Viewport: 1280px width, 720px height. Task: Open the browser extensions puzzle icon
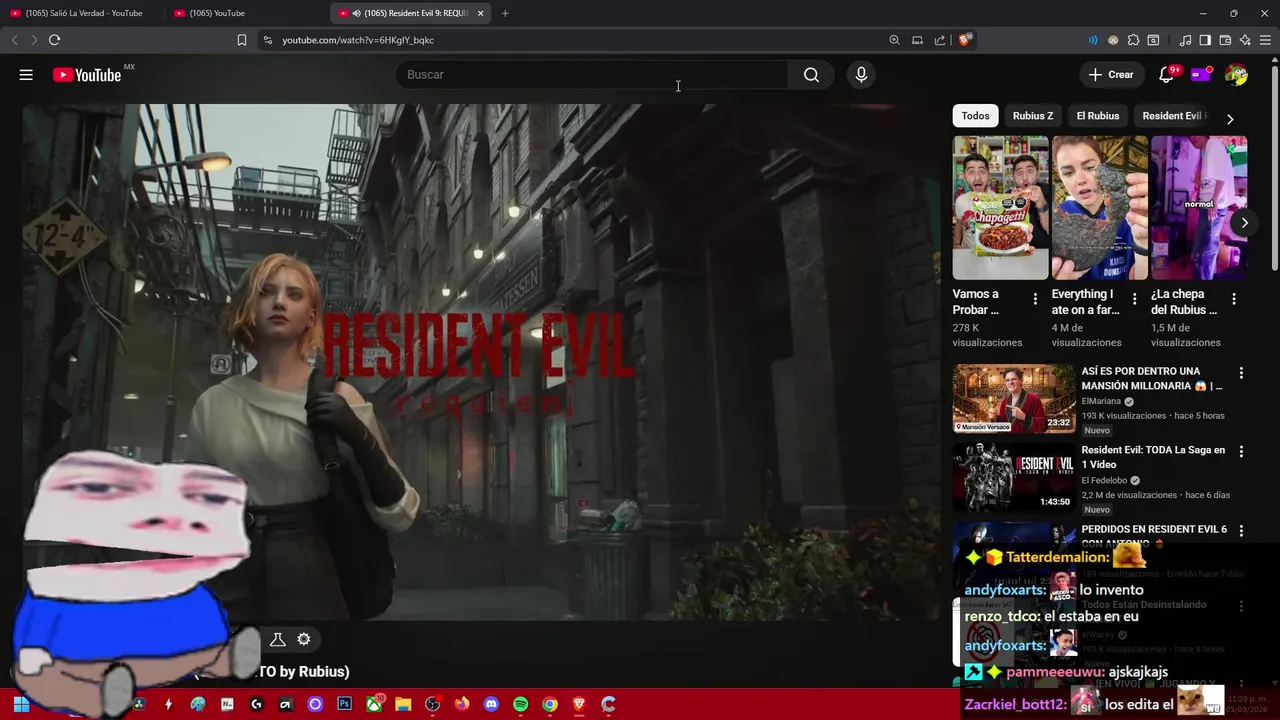1133,40
